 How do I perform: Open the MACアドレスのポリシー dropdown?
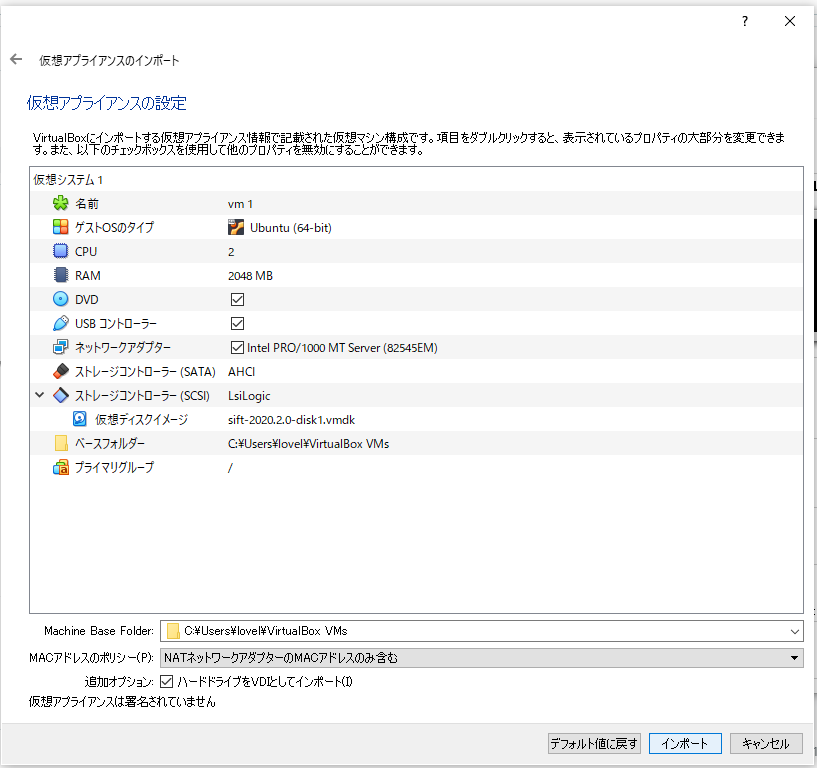(481, 658)
